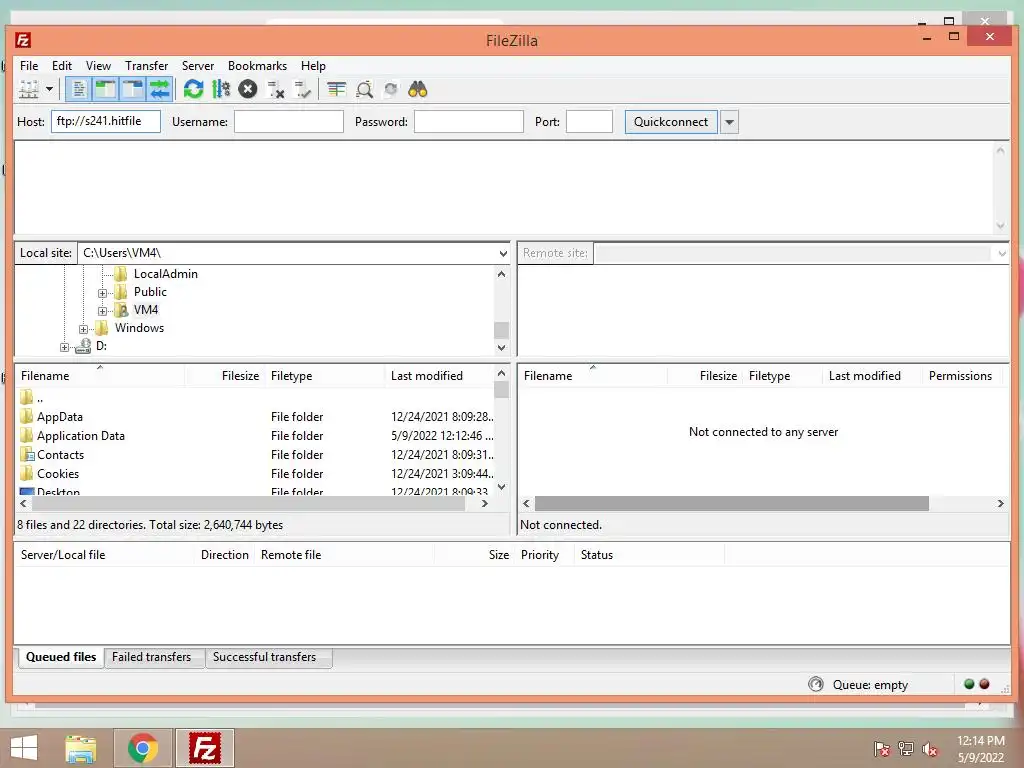Select Windows folder in tree
The image size is (1024, 768).
click(x=139, y=328)
